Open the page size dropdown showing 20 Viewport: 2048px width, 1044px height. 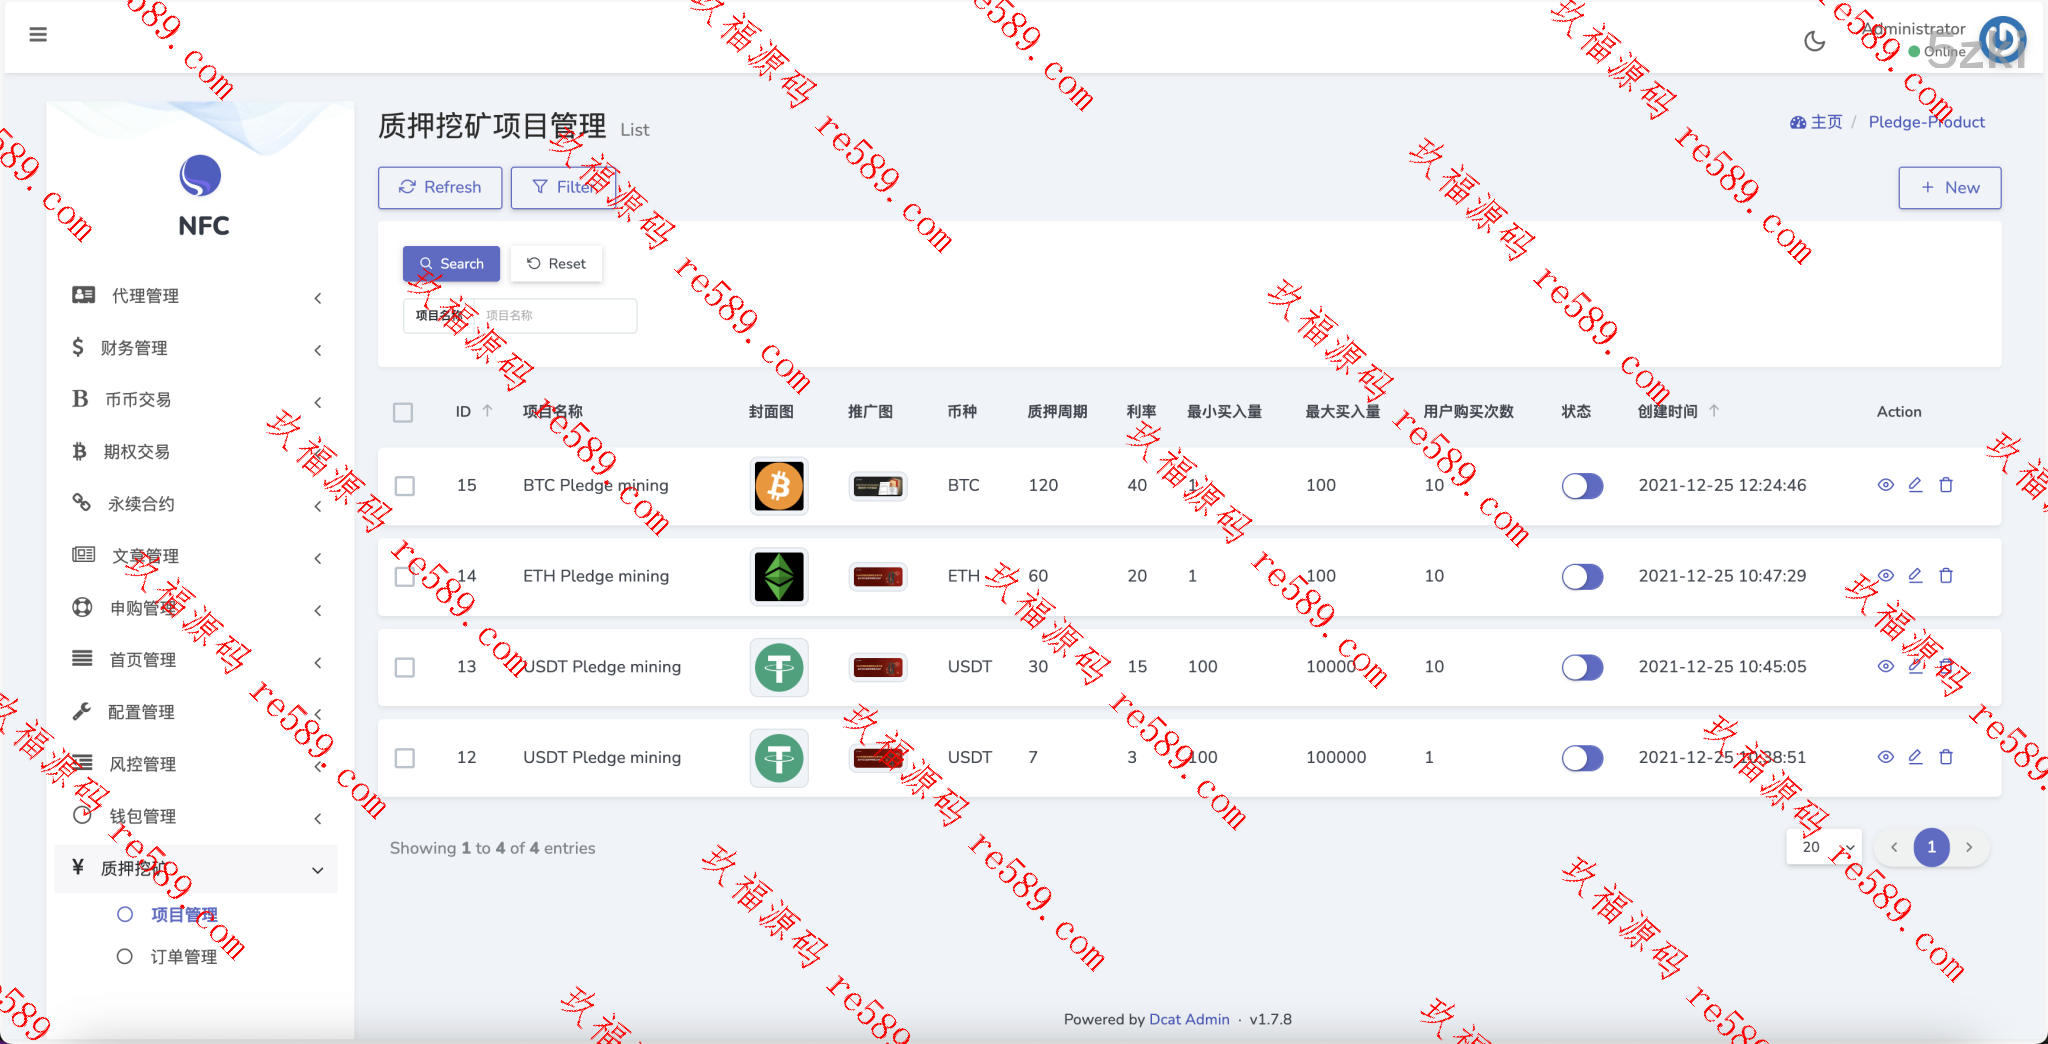[1823, 847]
